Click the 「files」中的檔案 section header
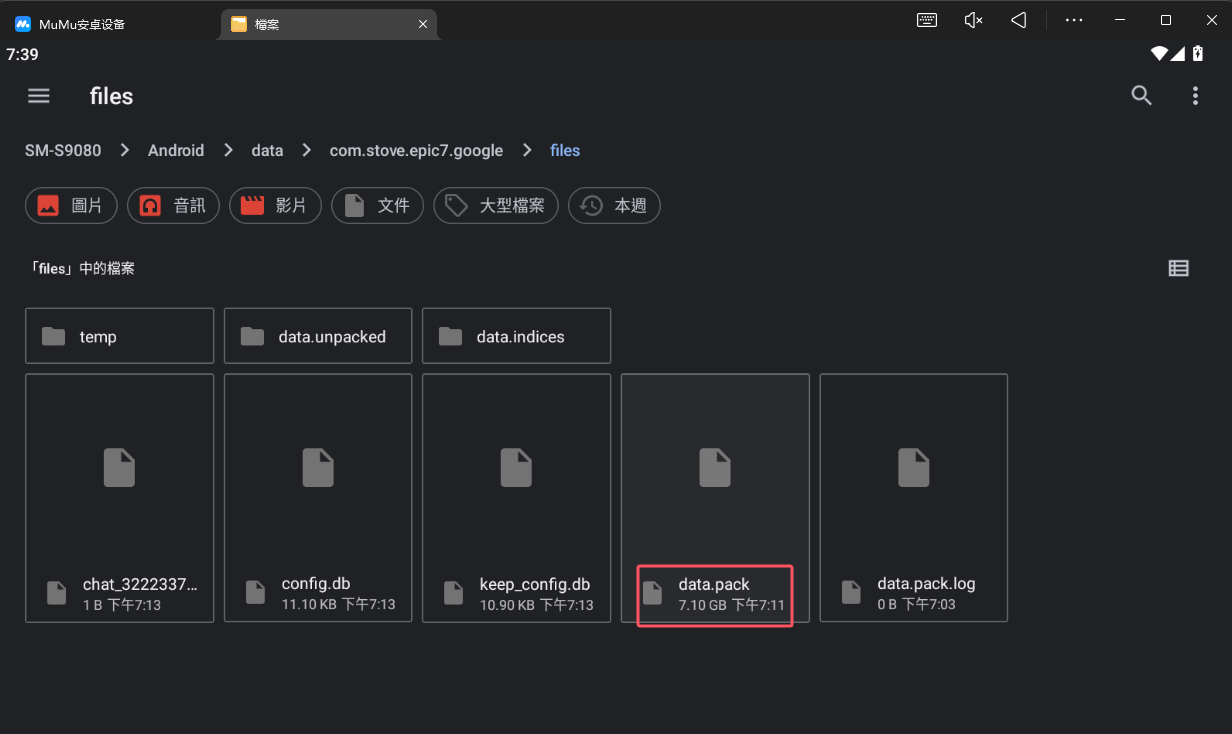Screen dimensions: 1232x734 pyautogui.click(x=82, y=268)
